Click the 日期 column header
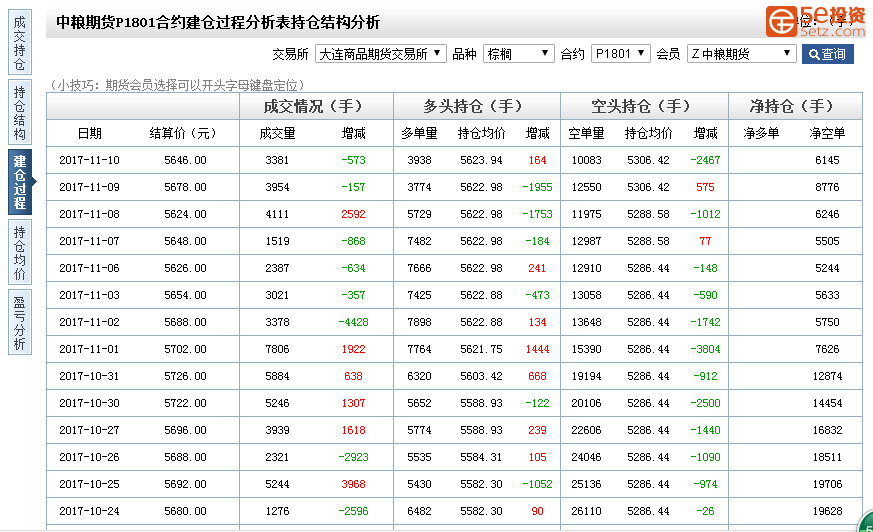The width and height of the screenshot is (873, 532). (x=89, y=134)
